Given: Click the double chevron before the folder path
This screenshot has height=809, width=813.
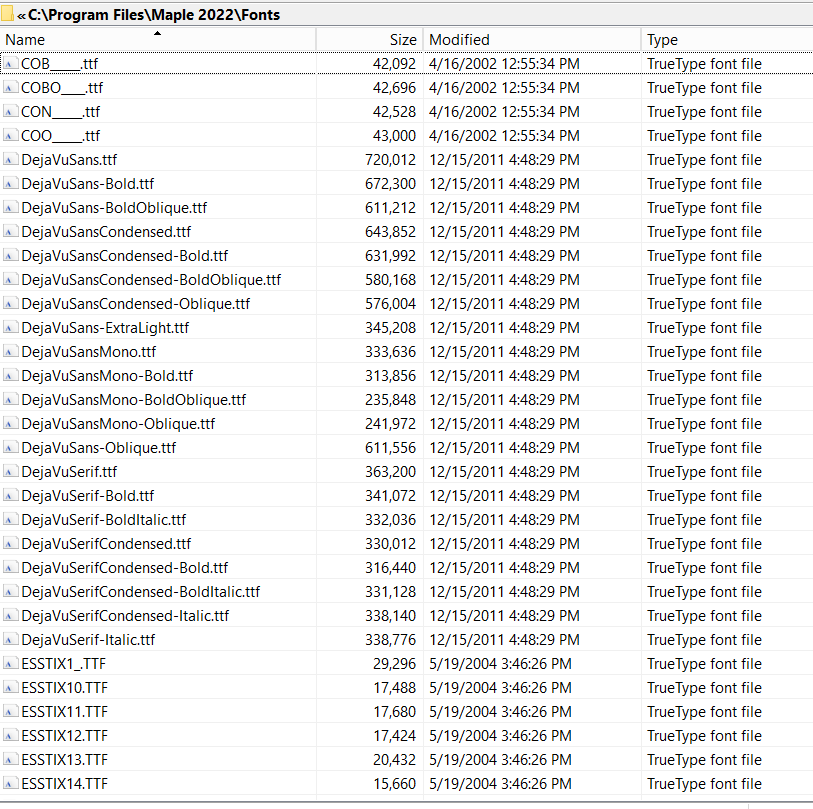Looking at the screenshot, I should [x=21, y=16].
